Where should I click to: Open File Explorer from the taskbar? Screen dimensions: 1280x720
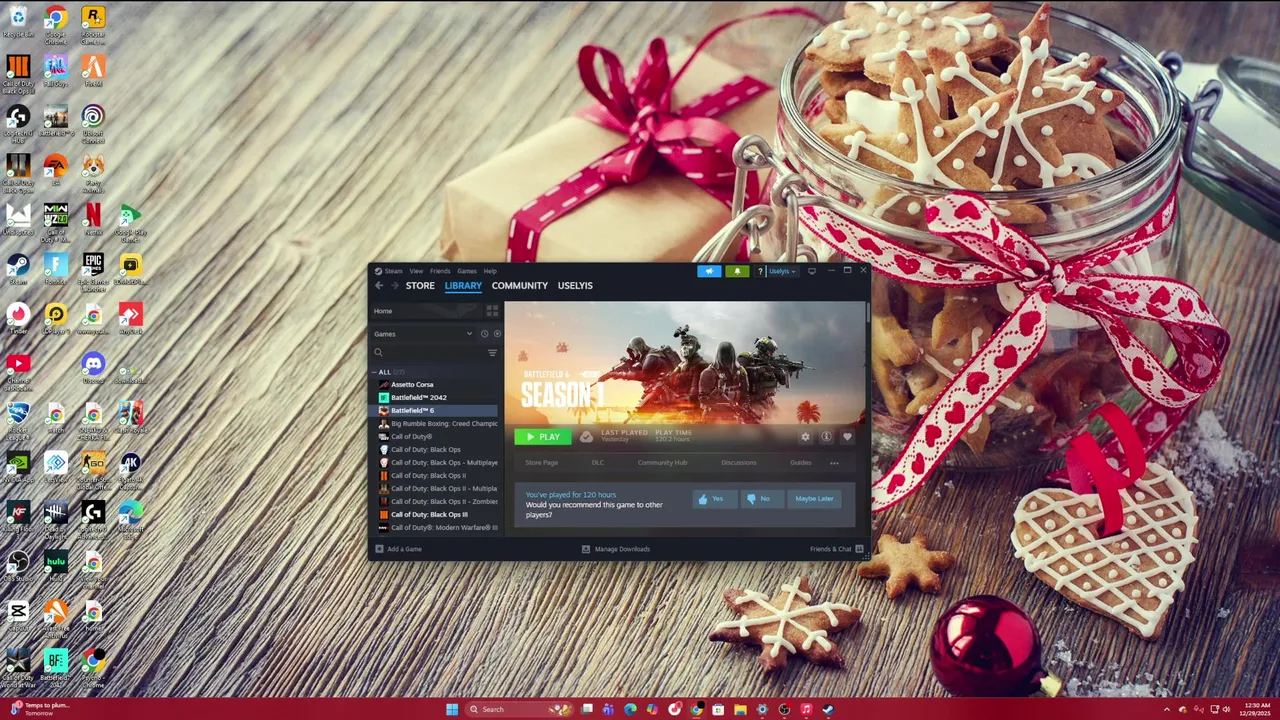pyautogui.click(x=740, y=709)
